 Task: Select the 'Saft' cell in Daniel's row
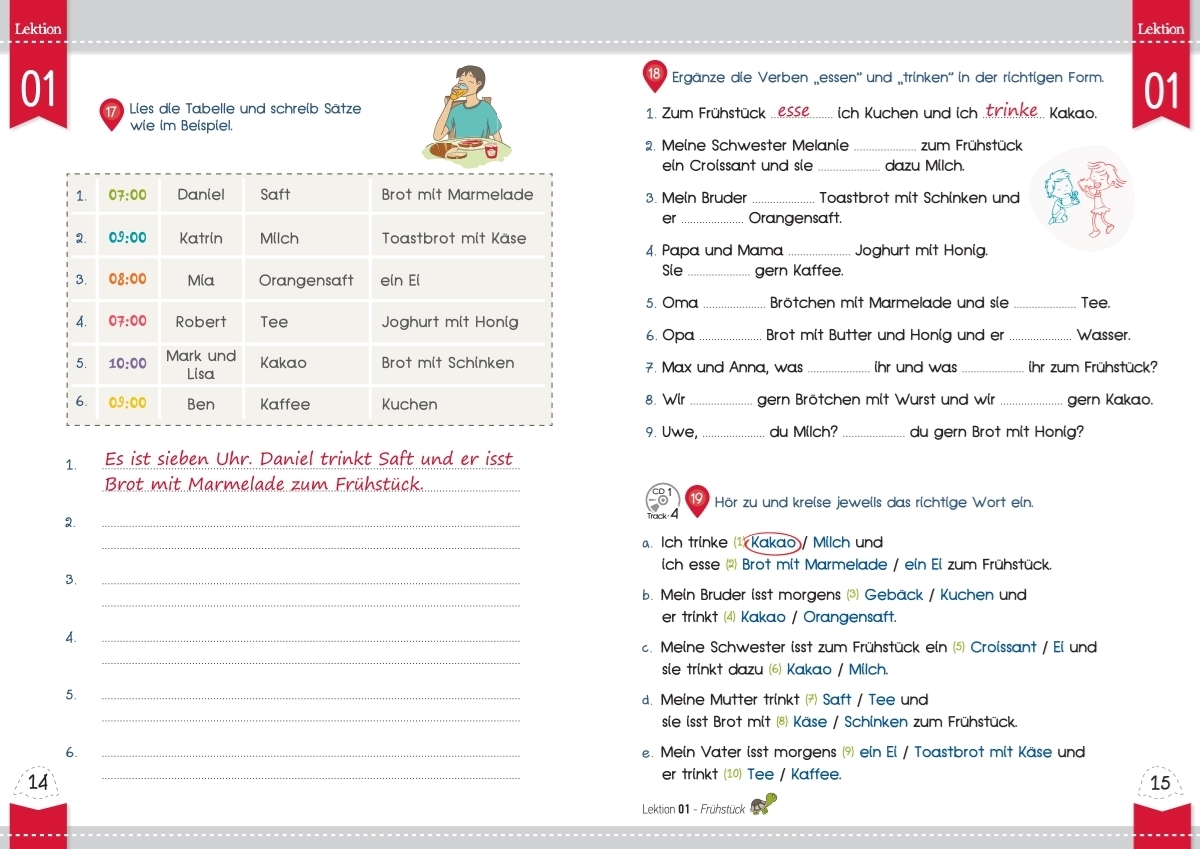[275, 195]
